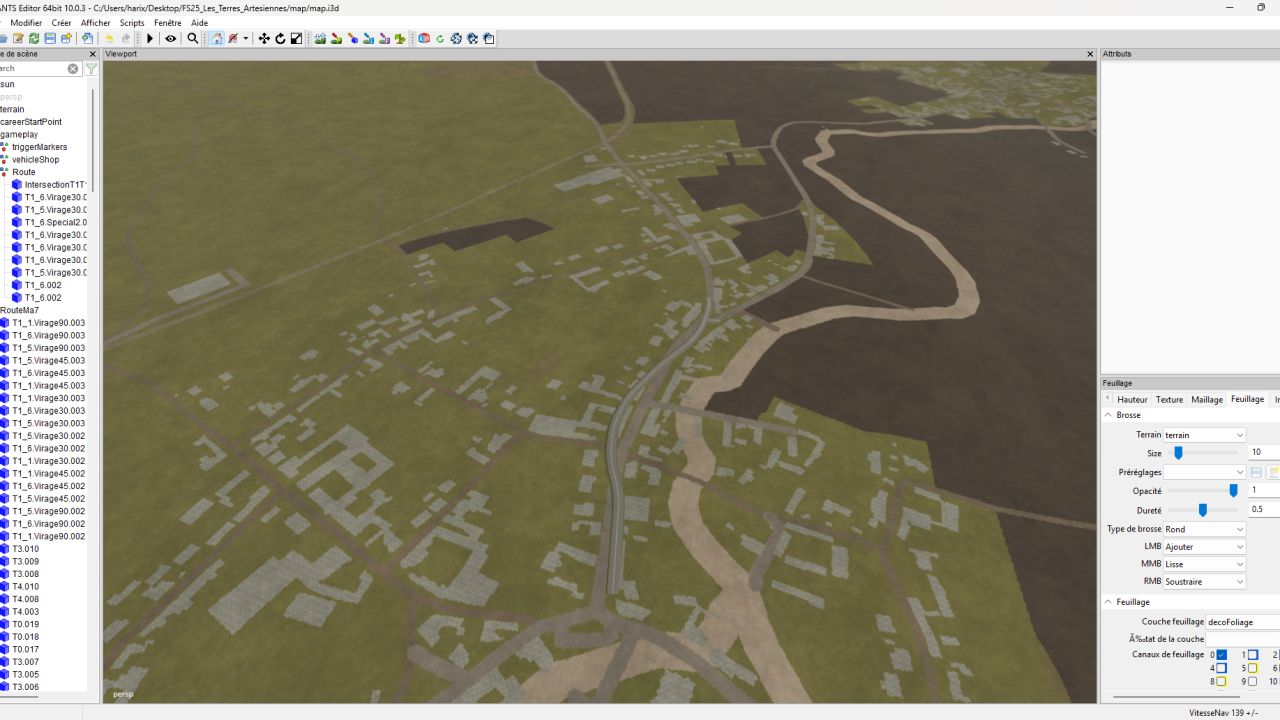1280x720 pixels.
Task: Switch to the Maillage tab
Action: 1207,399
